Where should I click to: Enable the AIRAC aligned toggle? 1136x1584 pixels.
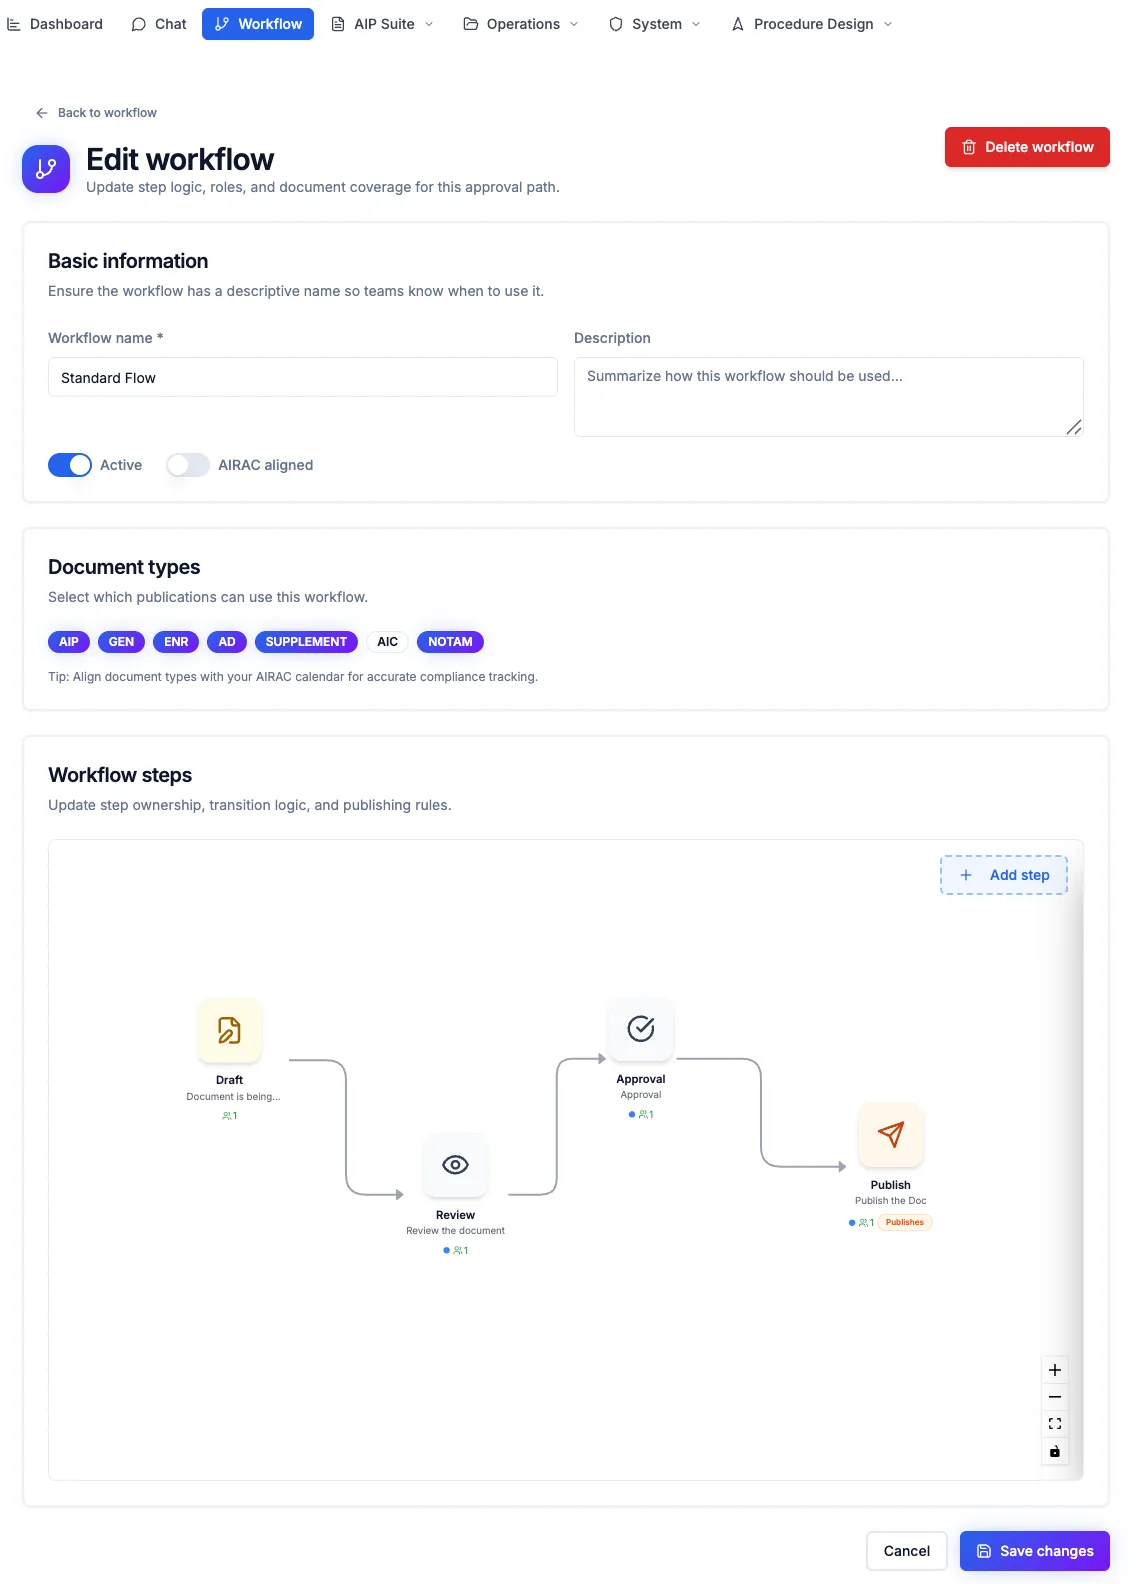click(x=188, y=465)
